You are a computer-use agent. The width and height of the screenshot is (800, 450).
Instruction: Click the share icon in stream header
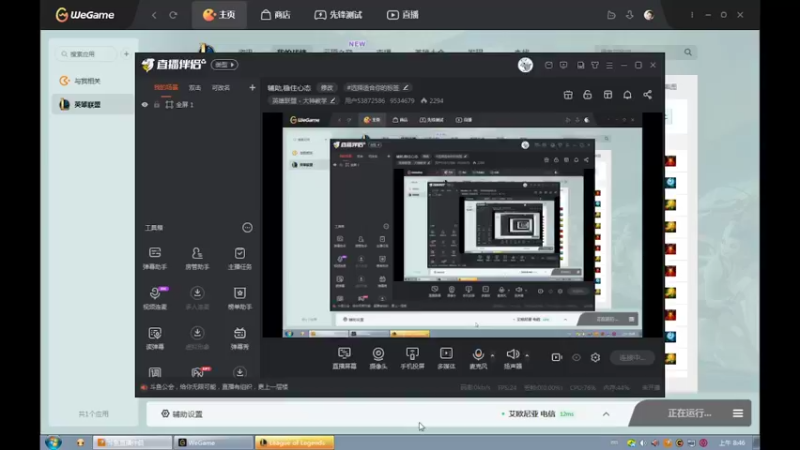click(647, 95)
